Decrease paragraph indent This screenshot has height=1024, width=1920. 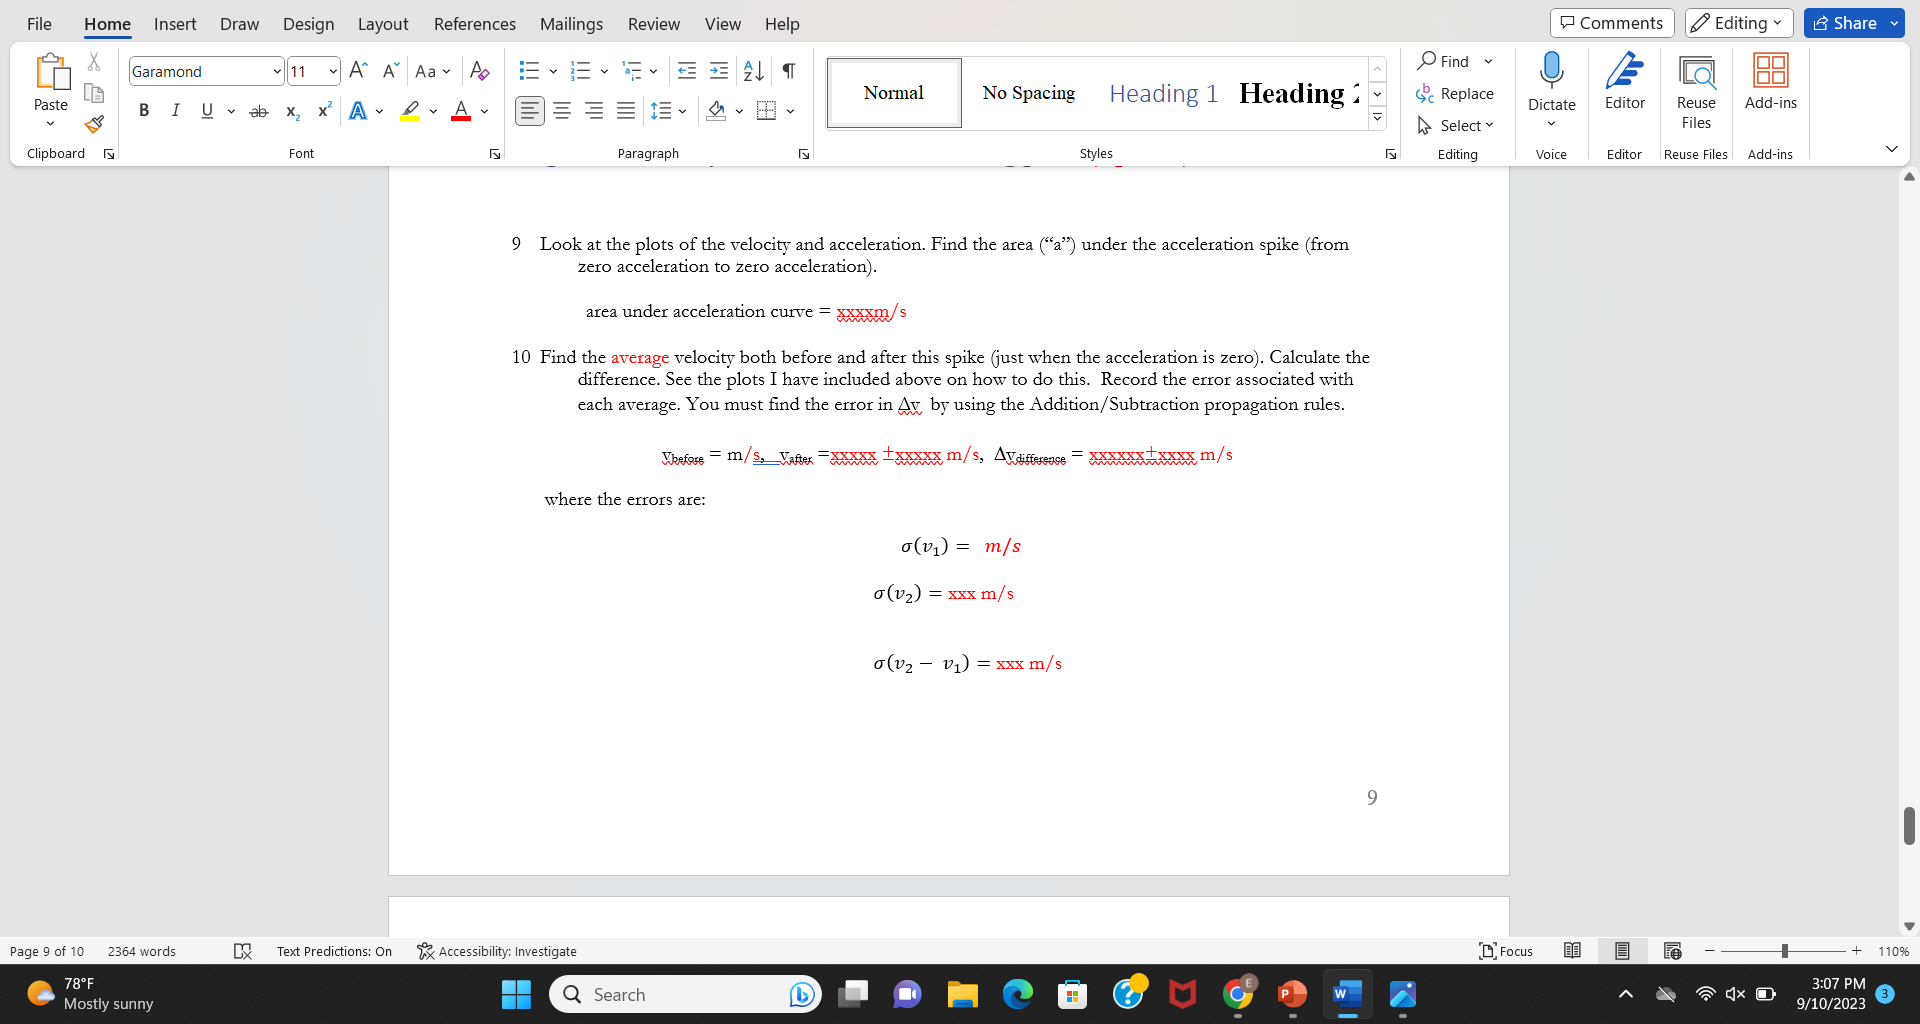click(x=687, y=71)
